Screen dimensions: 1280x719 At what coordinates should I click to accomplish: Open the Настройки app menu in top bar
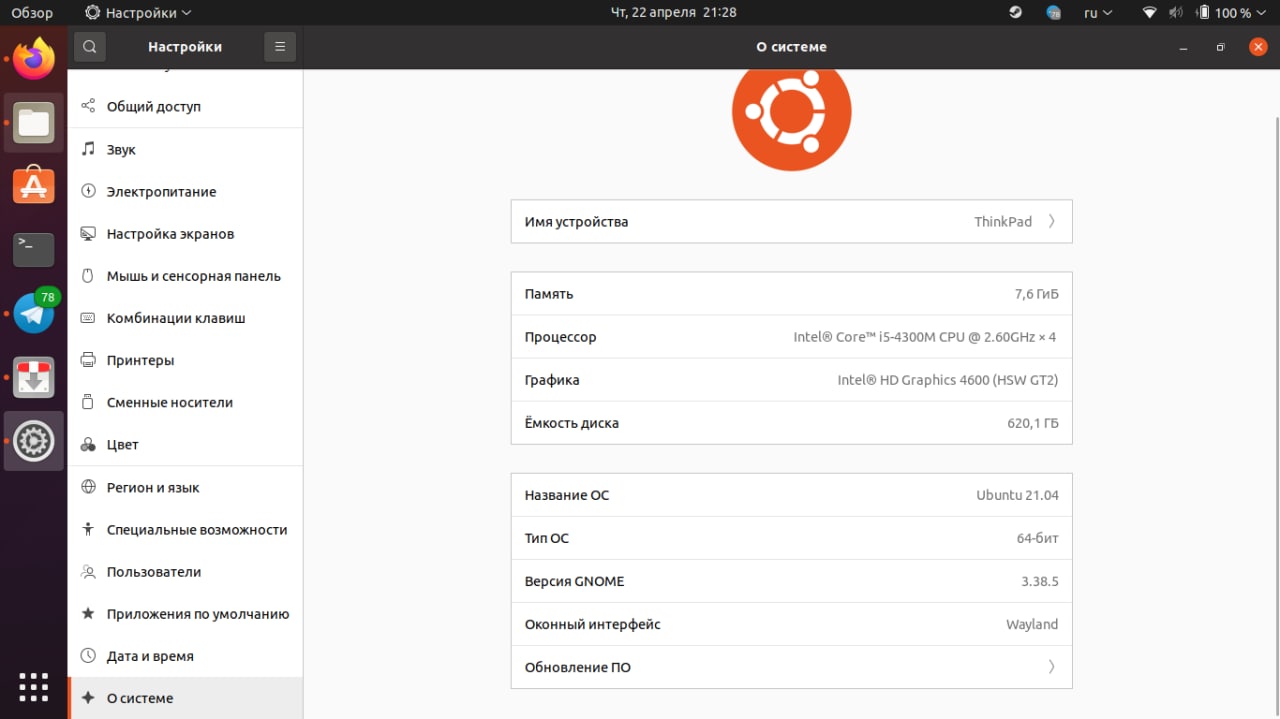coord(138,13)
